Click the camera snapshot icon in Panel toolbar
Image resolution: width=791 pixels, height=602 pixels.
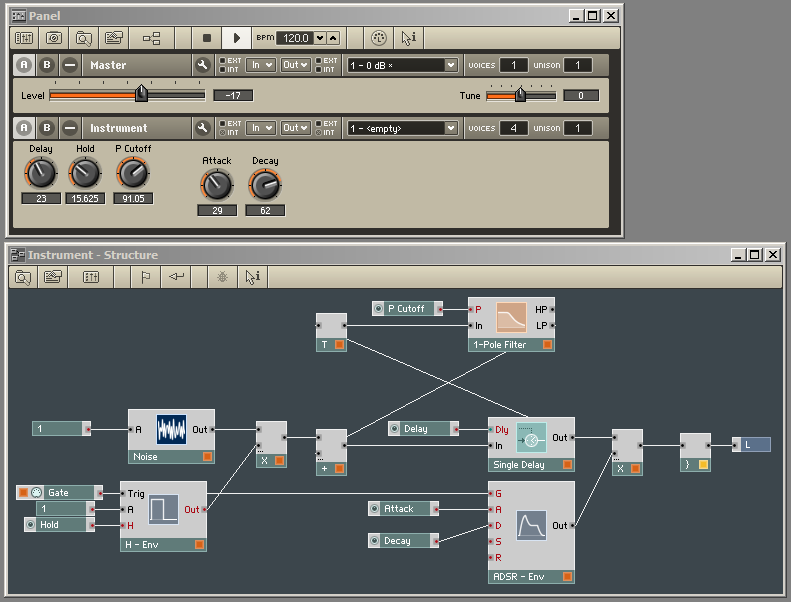click(54, 38)
